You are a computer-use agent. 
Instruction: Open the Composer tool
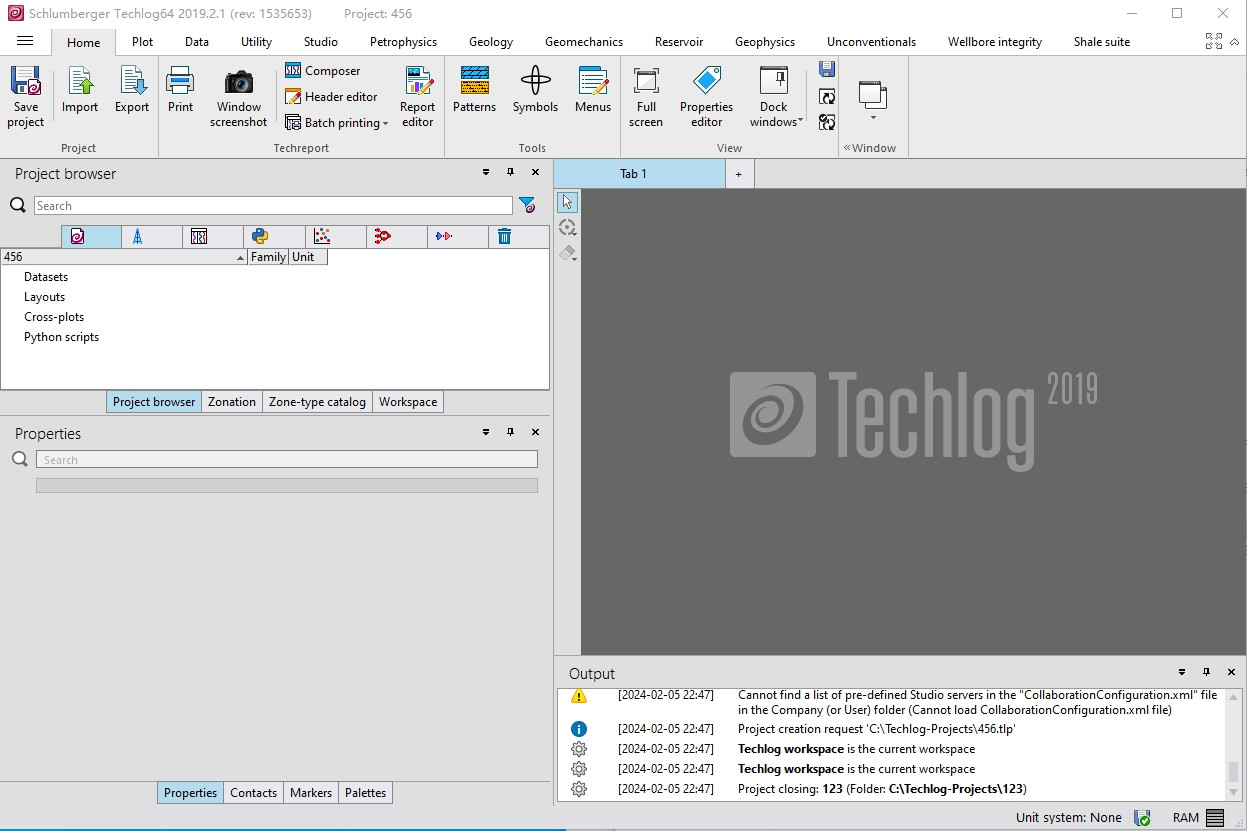(x=322, y=71)
